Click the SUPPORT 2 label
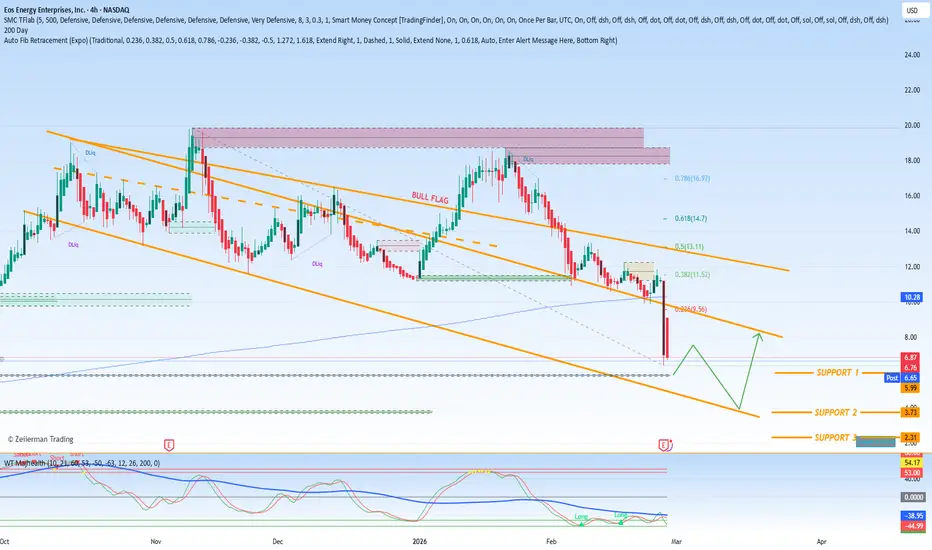Screen dimensions: 932x550 (x=836, y=412)
